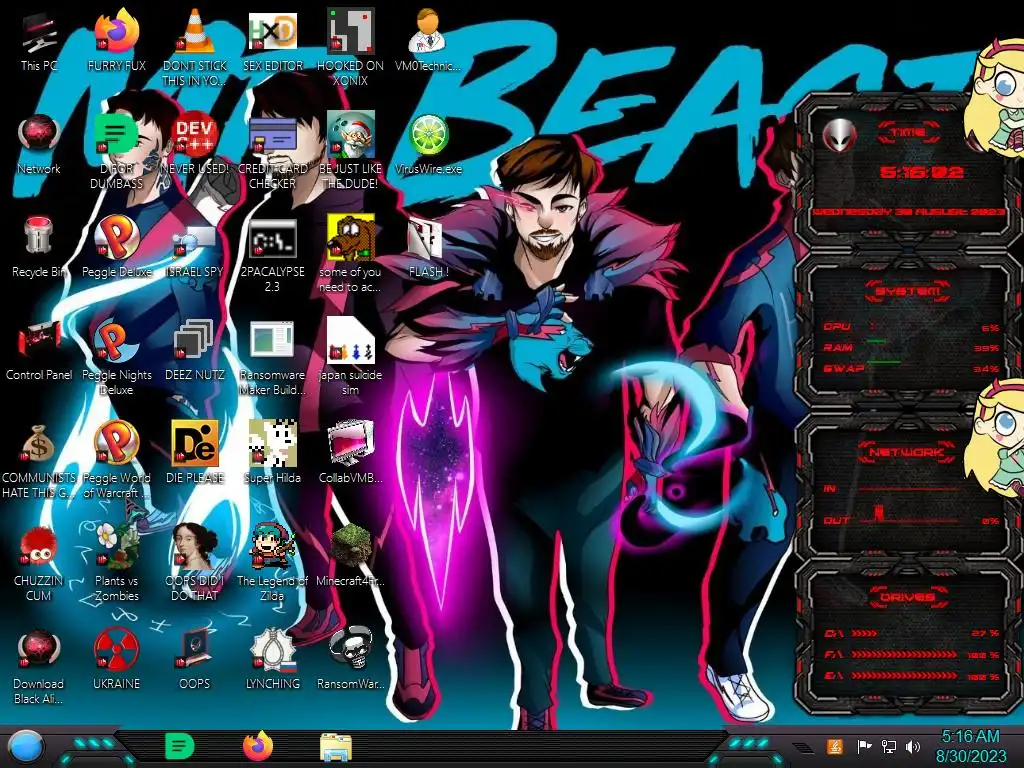The height and width of the screenshot is (768, 1024).
Task: Click the SYSTEM header in the widget
Action: pyautogui.click(x=908, y=291)
